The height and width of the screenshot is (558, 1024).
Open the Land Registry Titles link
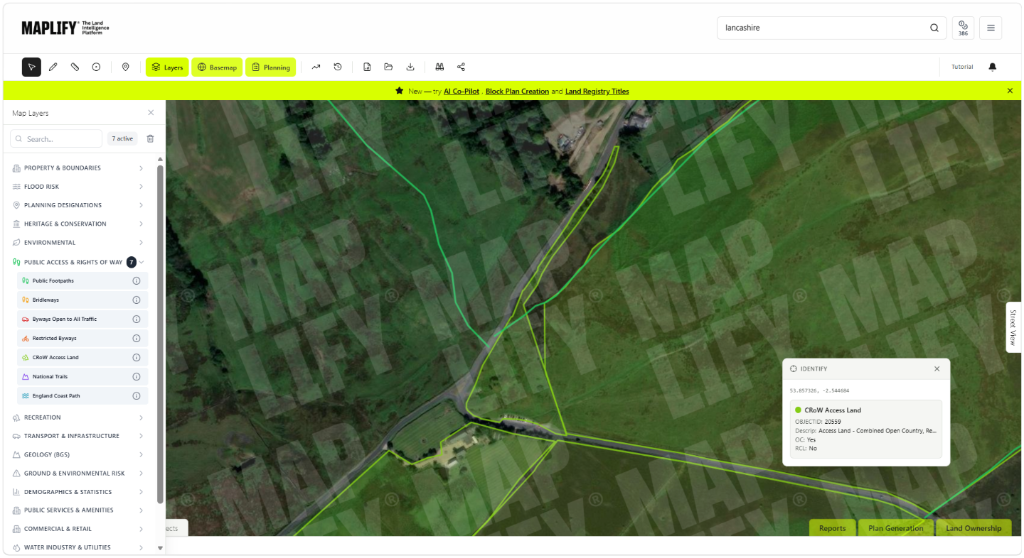pos(597,91)
